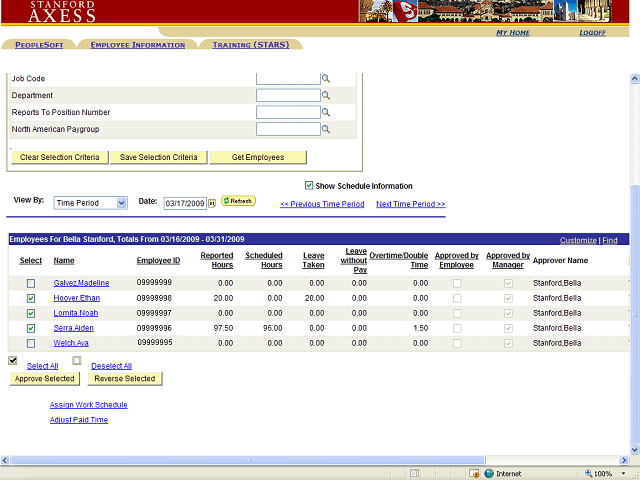Viewport: 640px width, 480px height.
Task: Uncheck the Hoover, Ethan select box
Action: [31, 299]
